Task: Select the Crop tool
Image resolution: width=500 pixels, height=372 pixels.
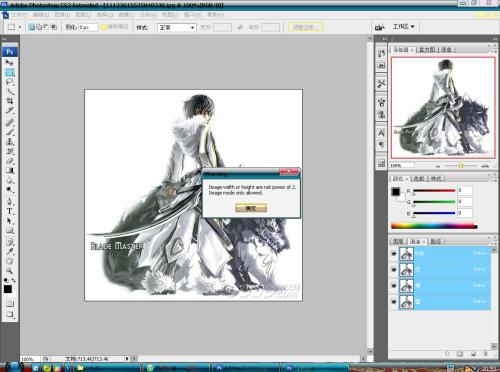Action: pos(9,101)
